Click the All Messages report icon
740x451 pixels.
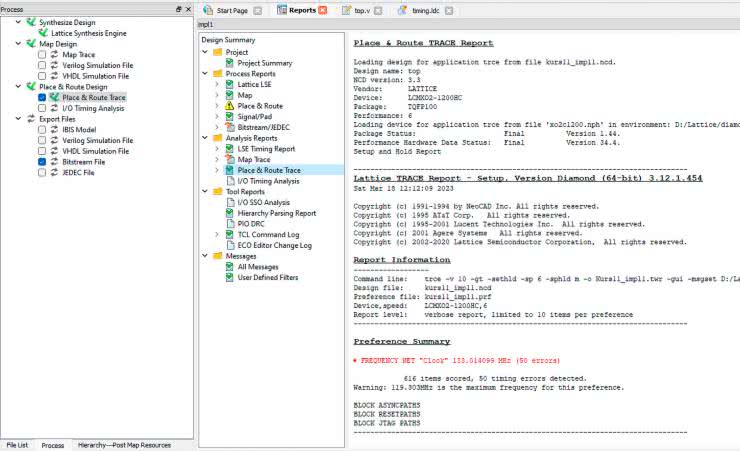(229, 266)
